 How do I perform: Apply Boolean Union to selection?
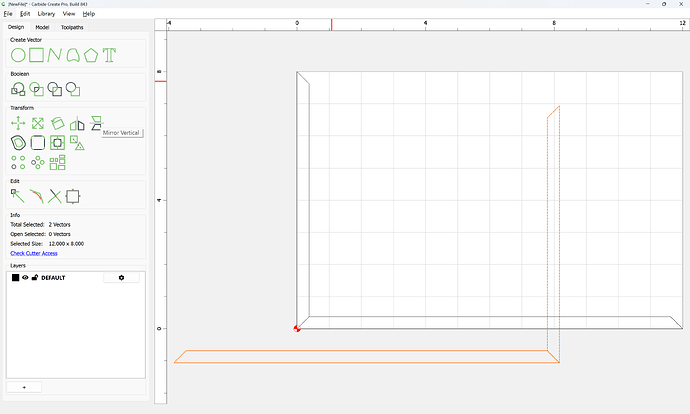[18, 89]
